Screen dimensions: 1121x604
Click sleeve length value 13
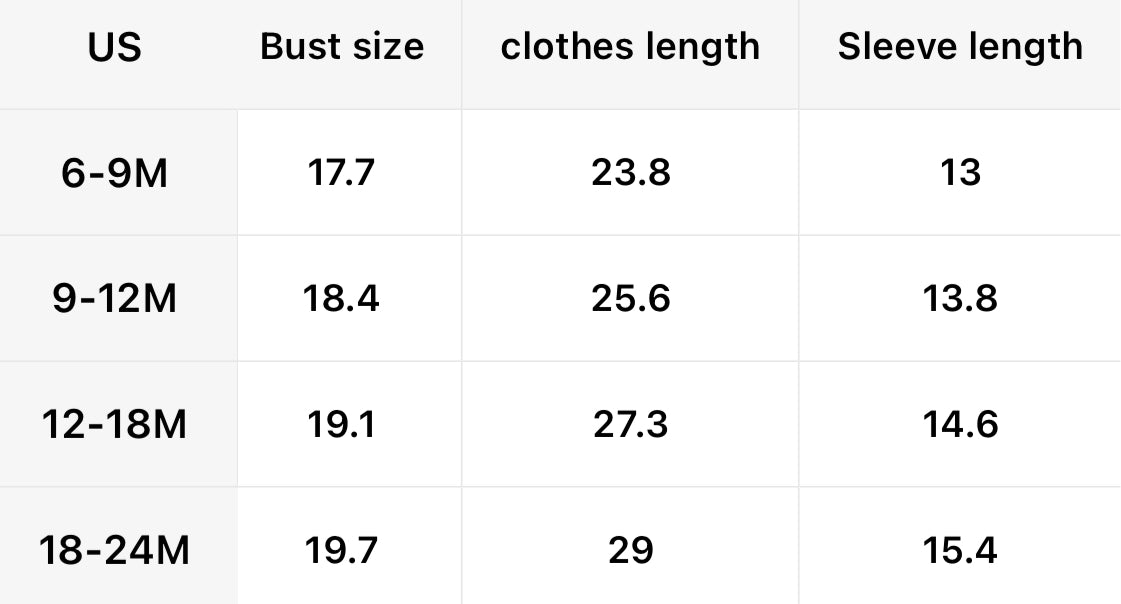point(960,173)
